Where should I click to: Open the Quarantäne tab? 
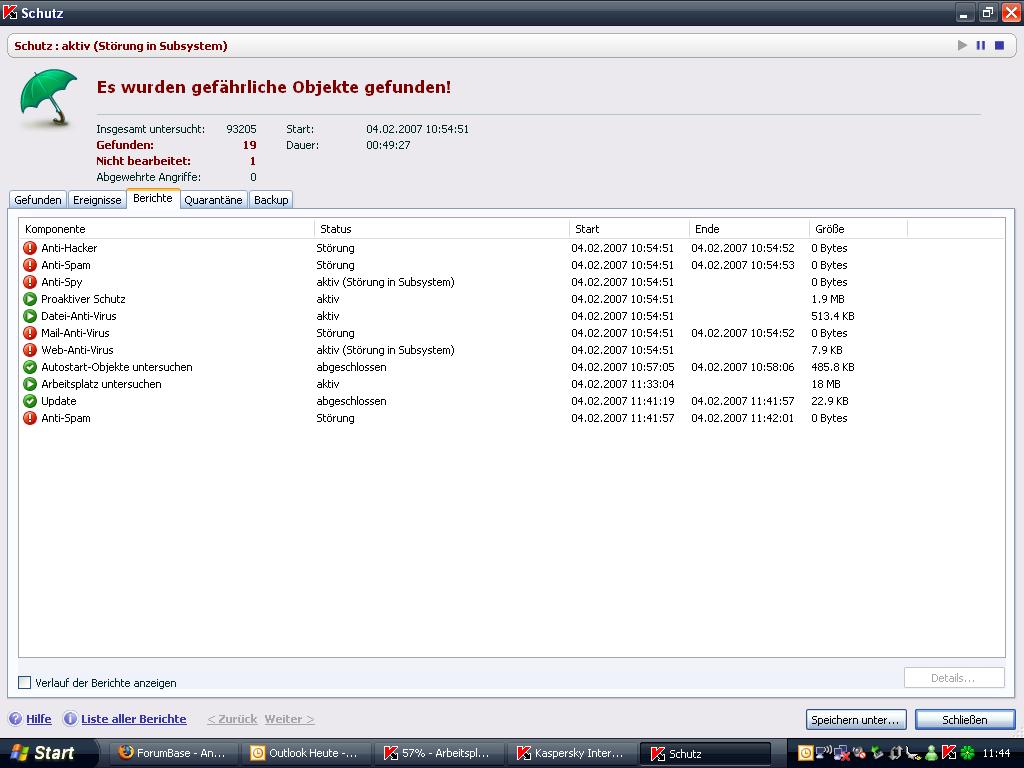213,200
